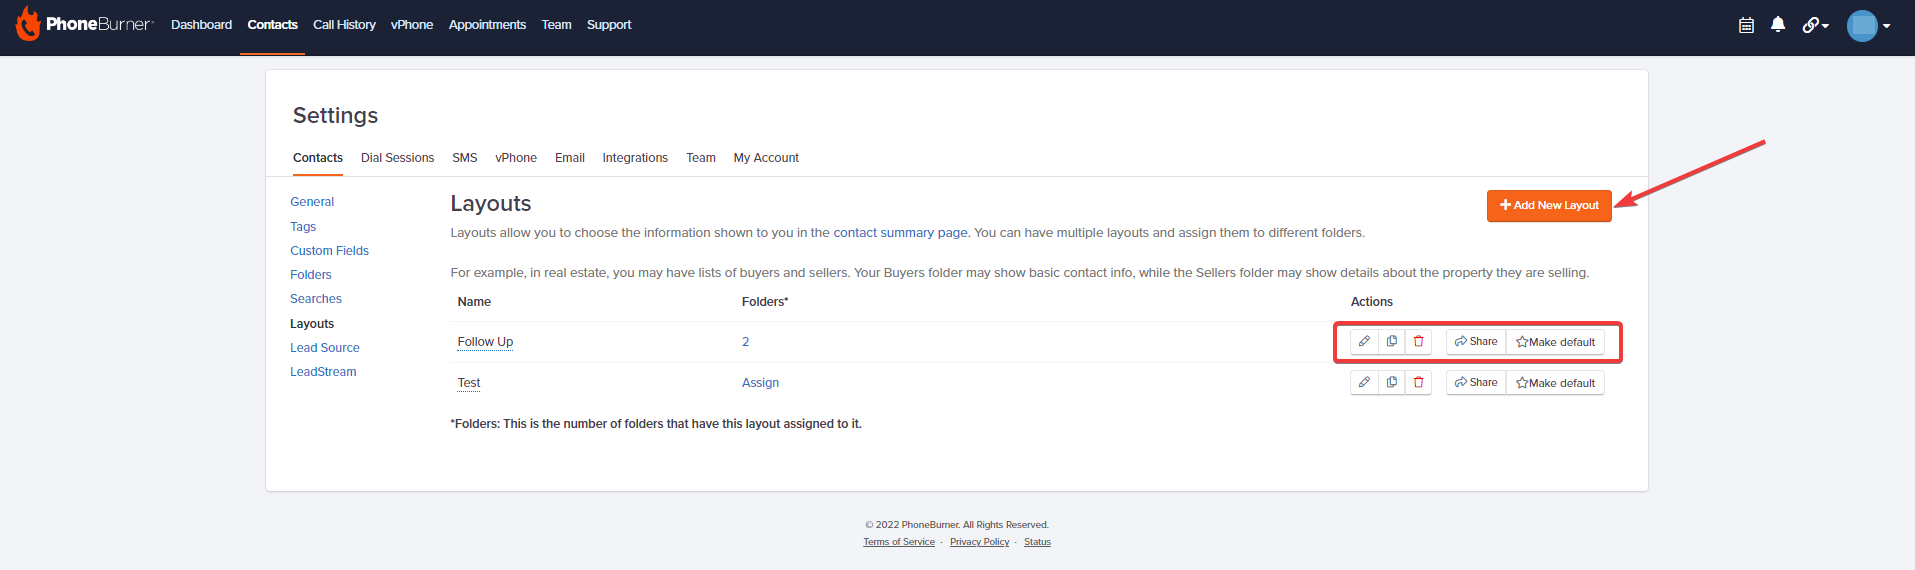Image resolution: width=1915 pixels, height=570 pixels.
Task: Open the link icon dropdown menu
Action: 1815,25
